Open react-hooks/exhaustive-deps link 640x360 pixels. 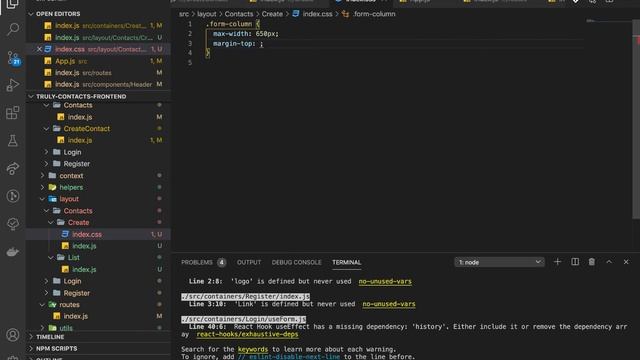pyautogui.click(x=247, y=334)
